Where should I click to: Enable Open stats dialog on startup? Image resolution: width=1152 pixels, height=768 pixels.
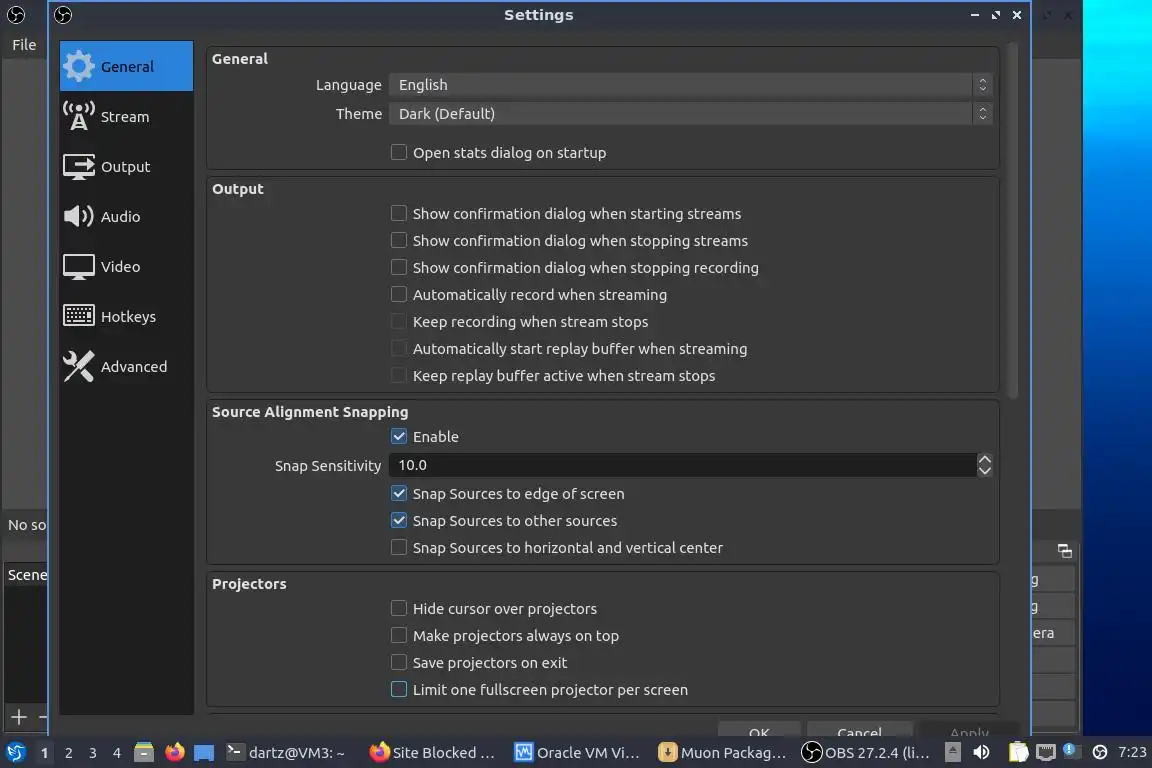click(x=399, y=153)
